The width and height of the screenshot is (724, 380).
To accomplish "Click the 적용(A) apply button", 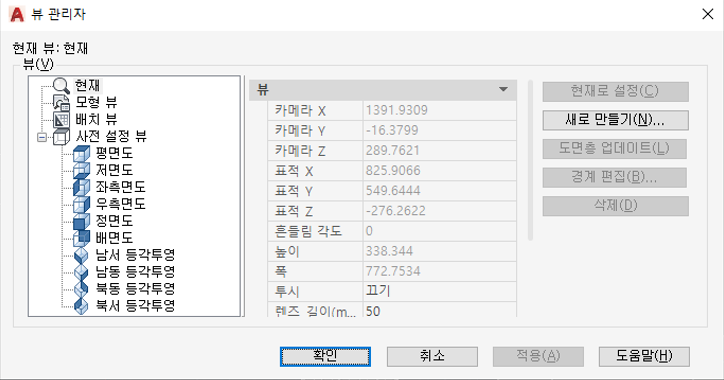I will pyautogui.click(x=538, y=356).
